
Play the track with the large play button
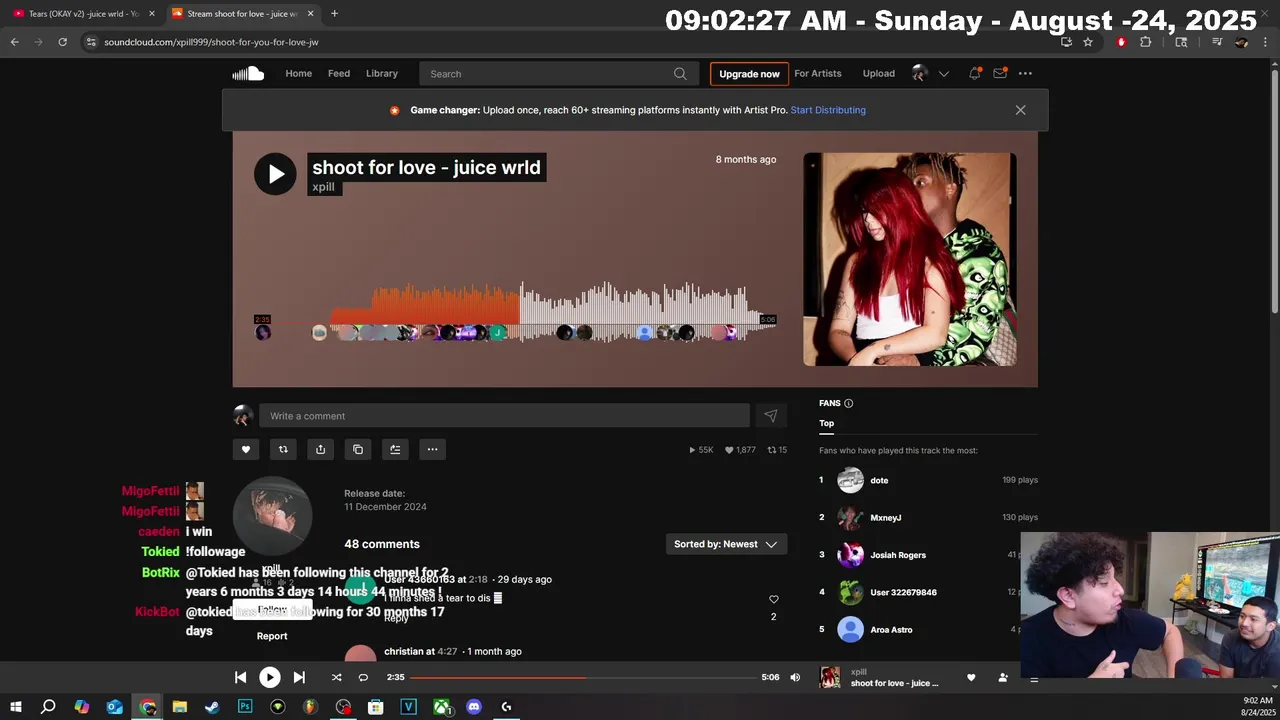pos(275,174)
